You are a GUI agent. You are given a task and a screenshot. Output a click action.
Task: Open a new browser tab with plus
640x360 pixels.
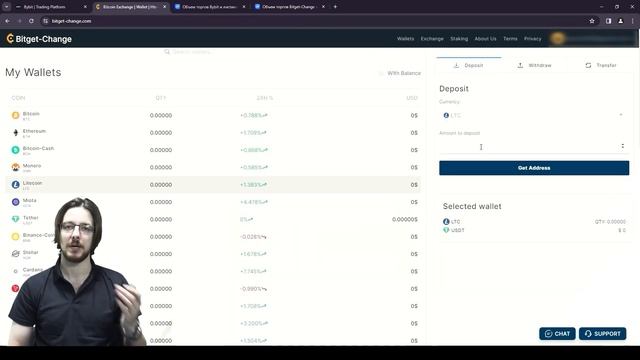click(335, 7)
